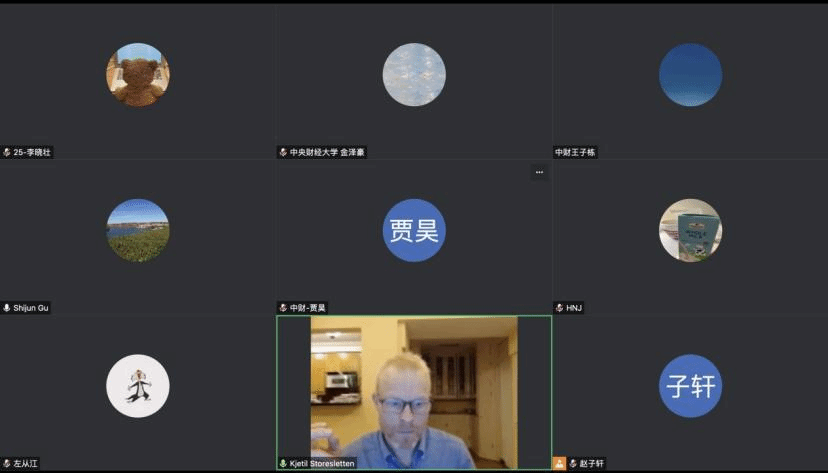The image size is (828, 473).
Task: Click 左从江's cartoon character avatar
Action: click(138, 386)
